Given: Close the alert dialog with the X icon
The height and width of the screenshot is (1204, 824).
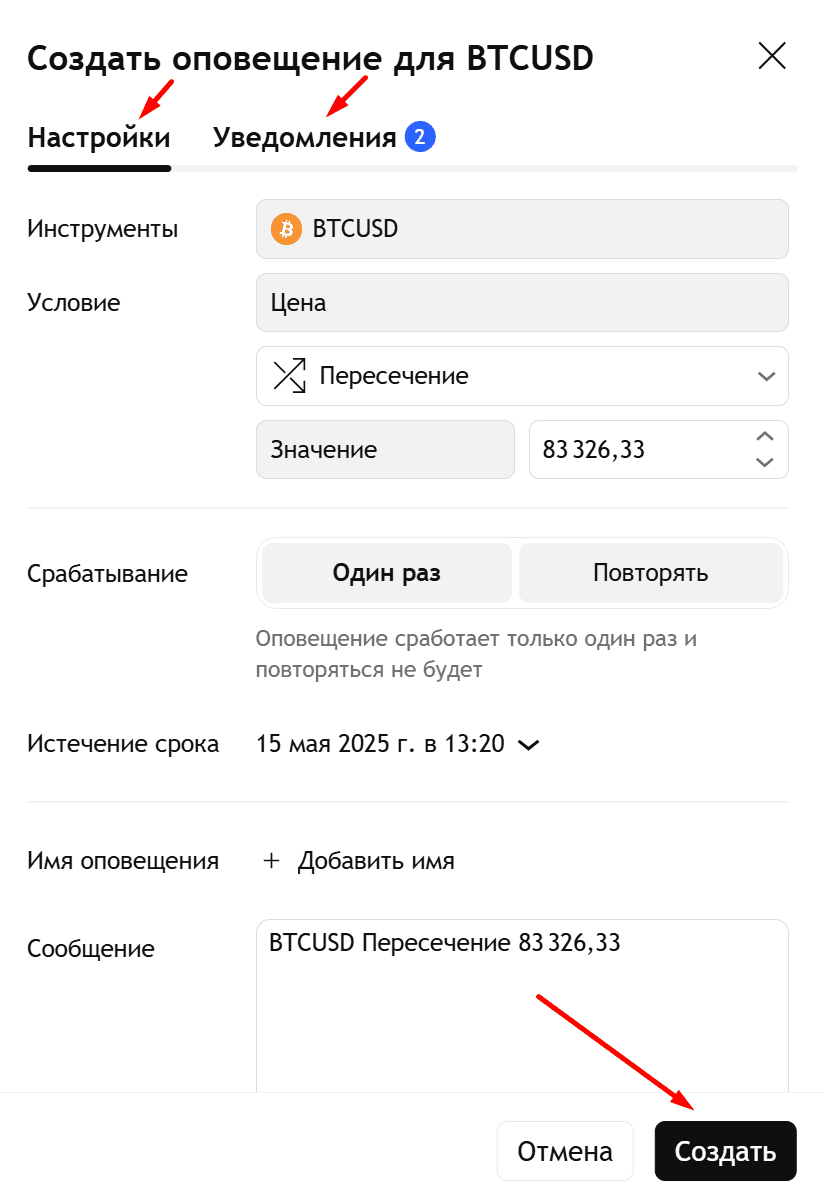Looking at the screenshot, I should (772, 56).
